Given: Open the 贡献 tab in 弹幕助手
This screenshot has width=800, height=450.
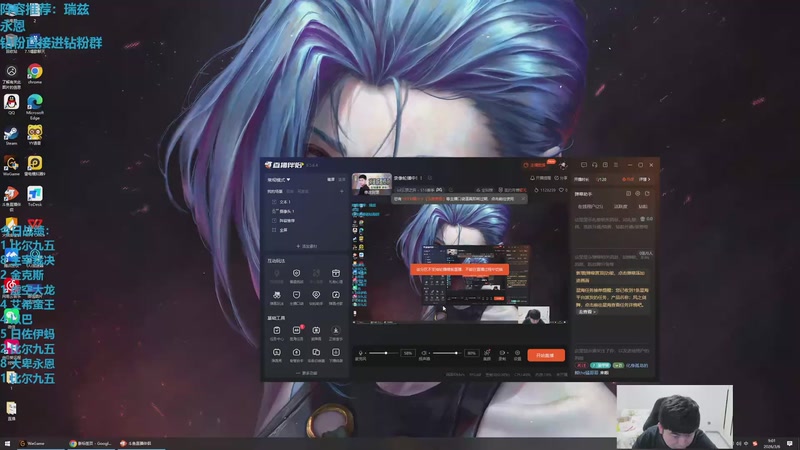Looking at the screenshot, I should click(643, 207).
